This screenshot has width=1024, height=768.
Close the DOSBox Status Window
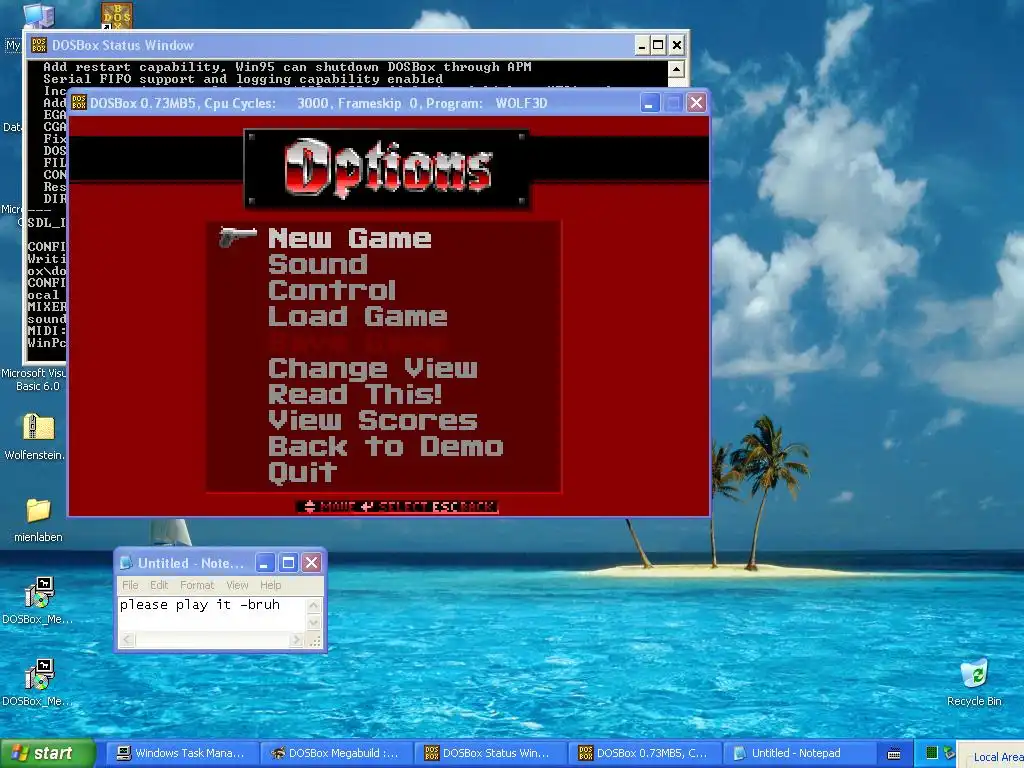tap(677, 45)
